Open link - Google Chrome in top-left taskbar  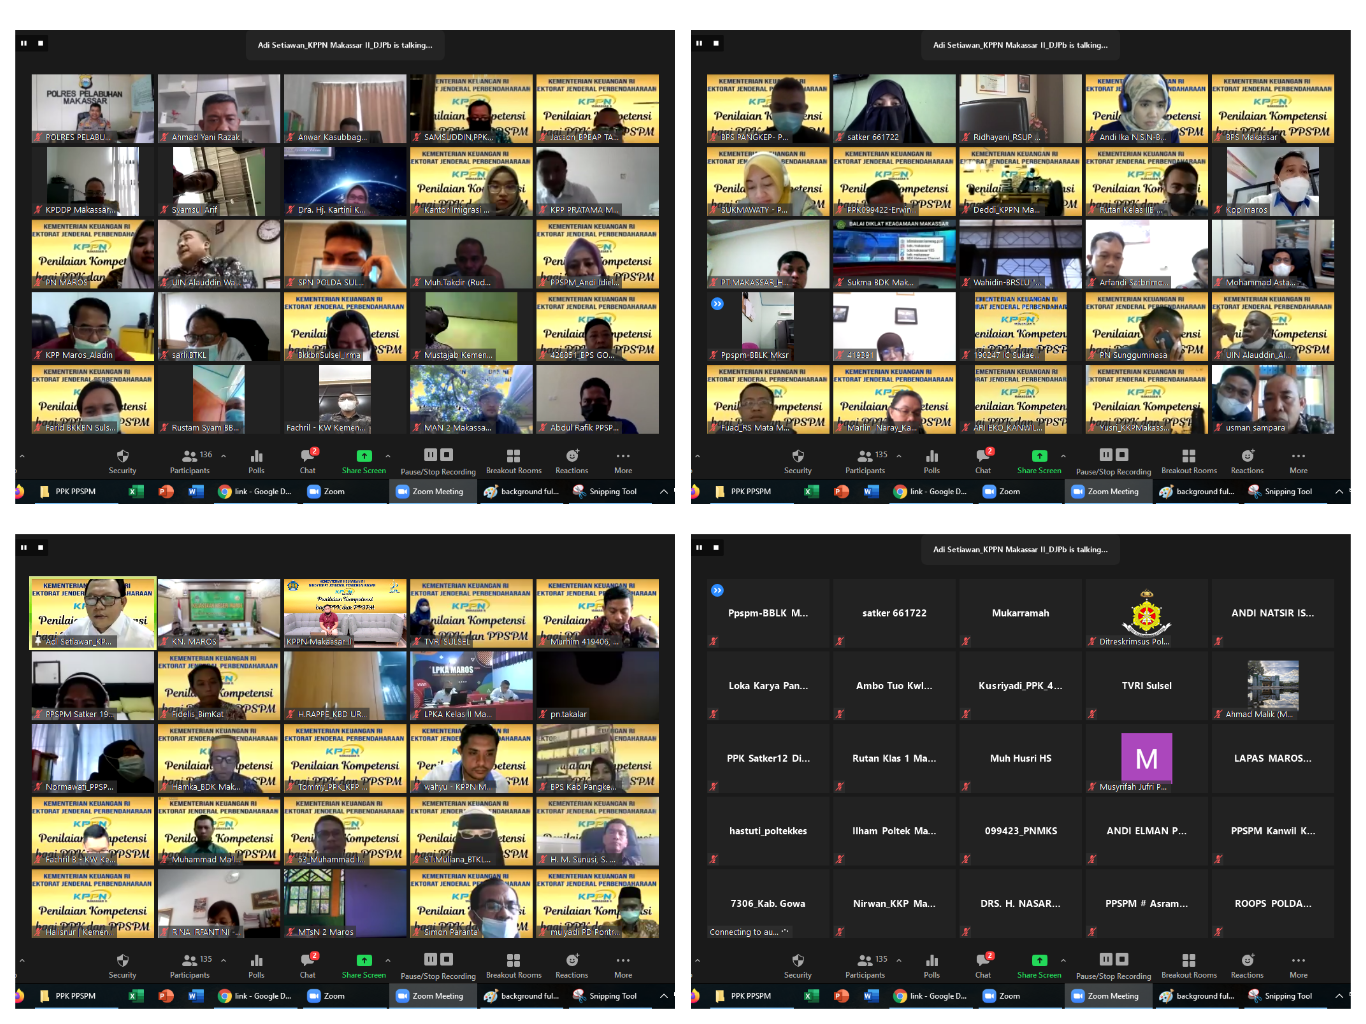255,491
